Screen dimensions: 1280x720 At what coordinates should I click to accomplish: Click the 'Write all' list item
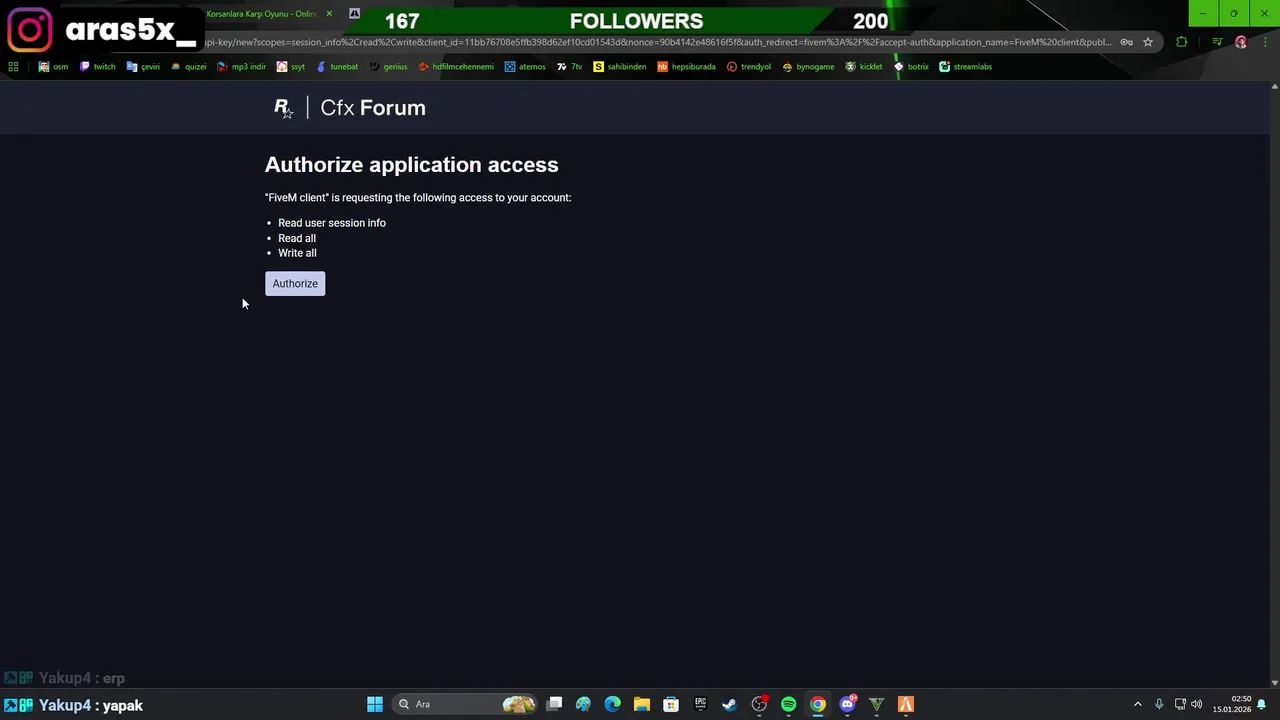click(297, 253)
